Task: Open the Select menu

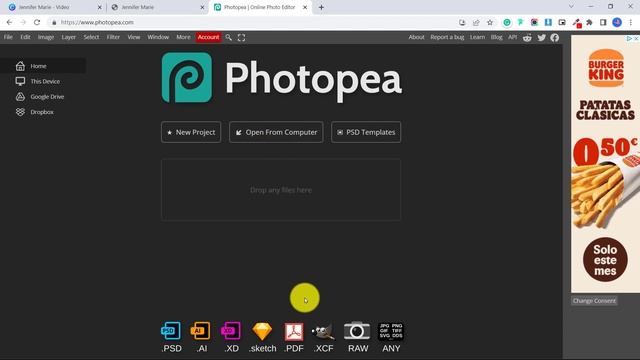Action: [x=91, y=37]
